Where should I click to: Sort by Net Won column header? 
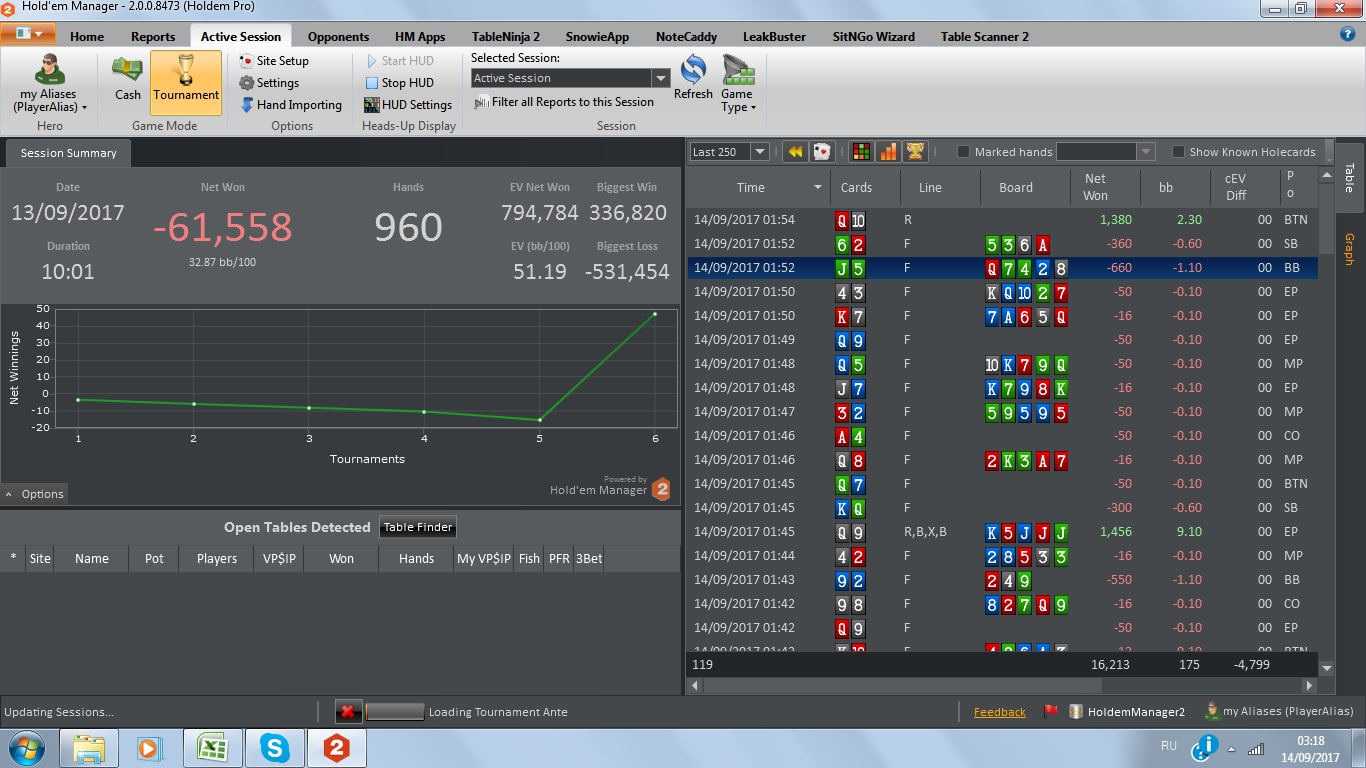(x=1096, y=187)
